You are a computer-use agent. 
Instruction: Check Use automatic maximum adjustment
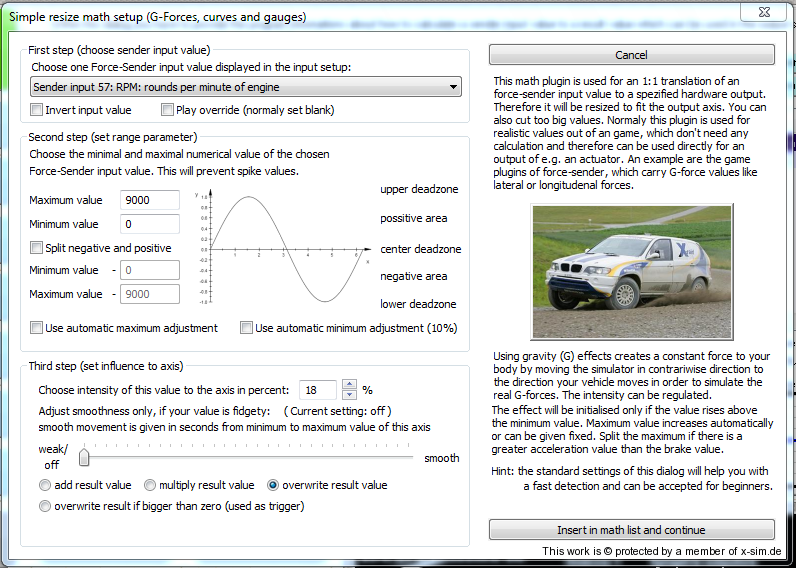tap(37, 328)
